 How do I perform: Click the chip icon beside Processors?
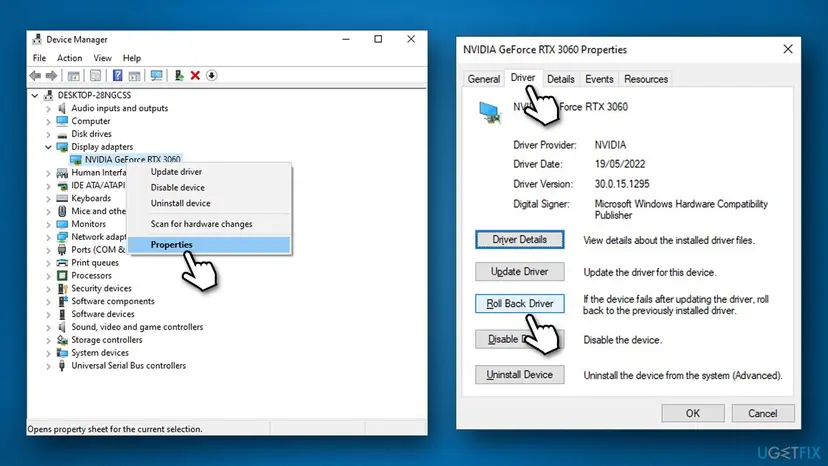pos(62,275)
